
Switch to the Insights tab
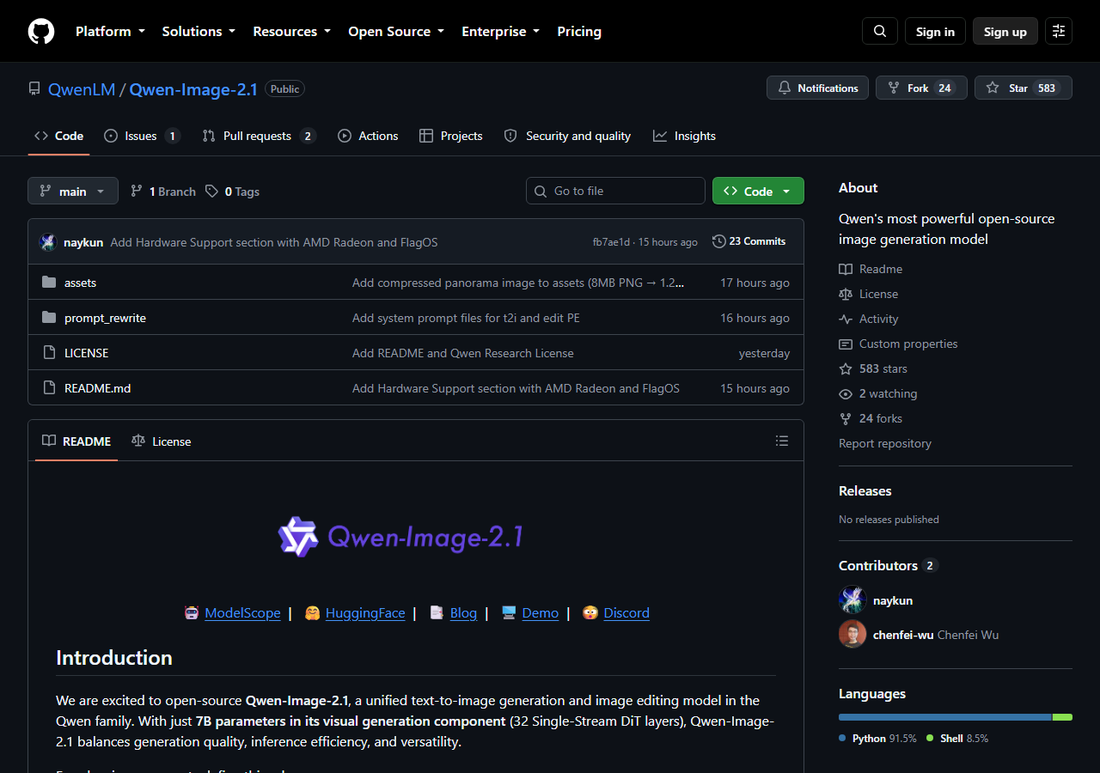pos(685,136)
